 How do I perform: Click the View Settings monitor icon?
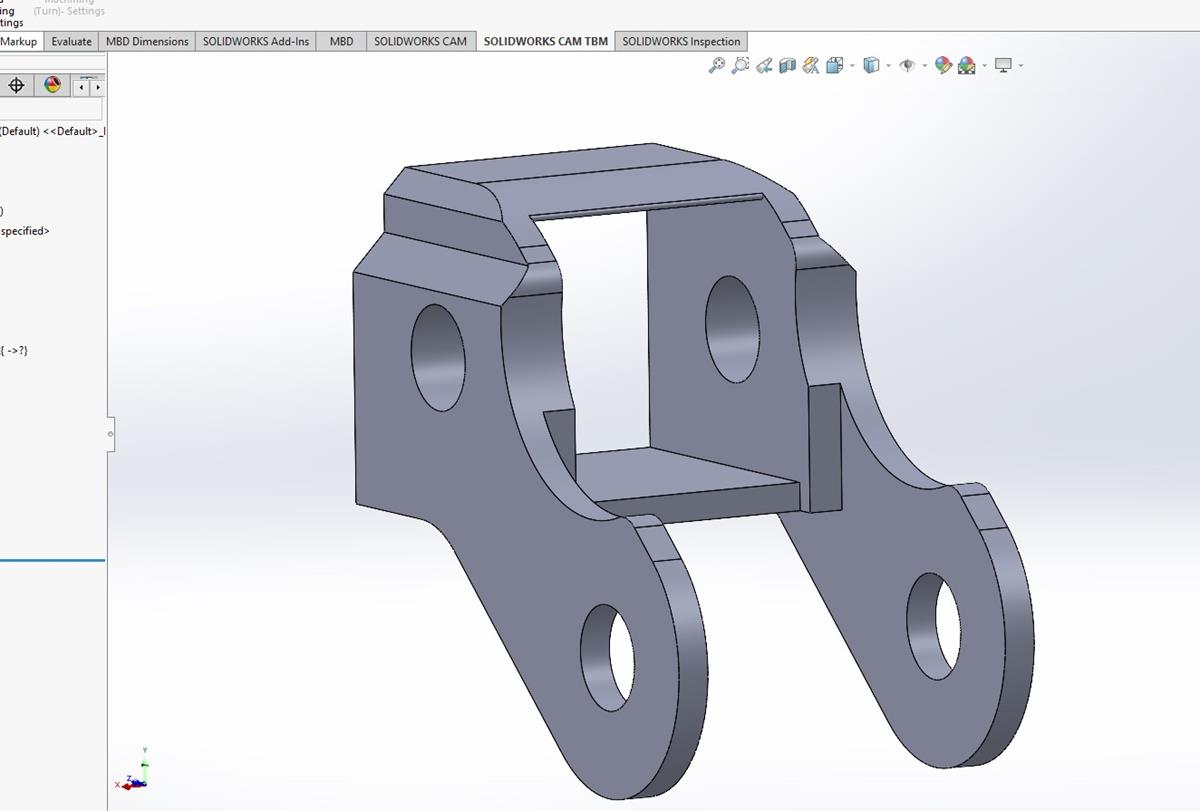click(x=1003, y=66)
